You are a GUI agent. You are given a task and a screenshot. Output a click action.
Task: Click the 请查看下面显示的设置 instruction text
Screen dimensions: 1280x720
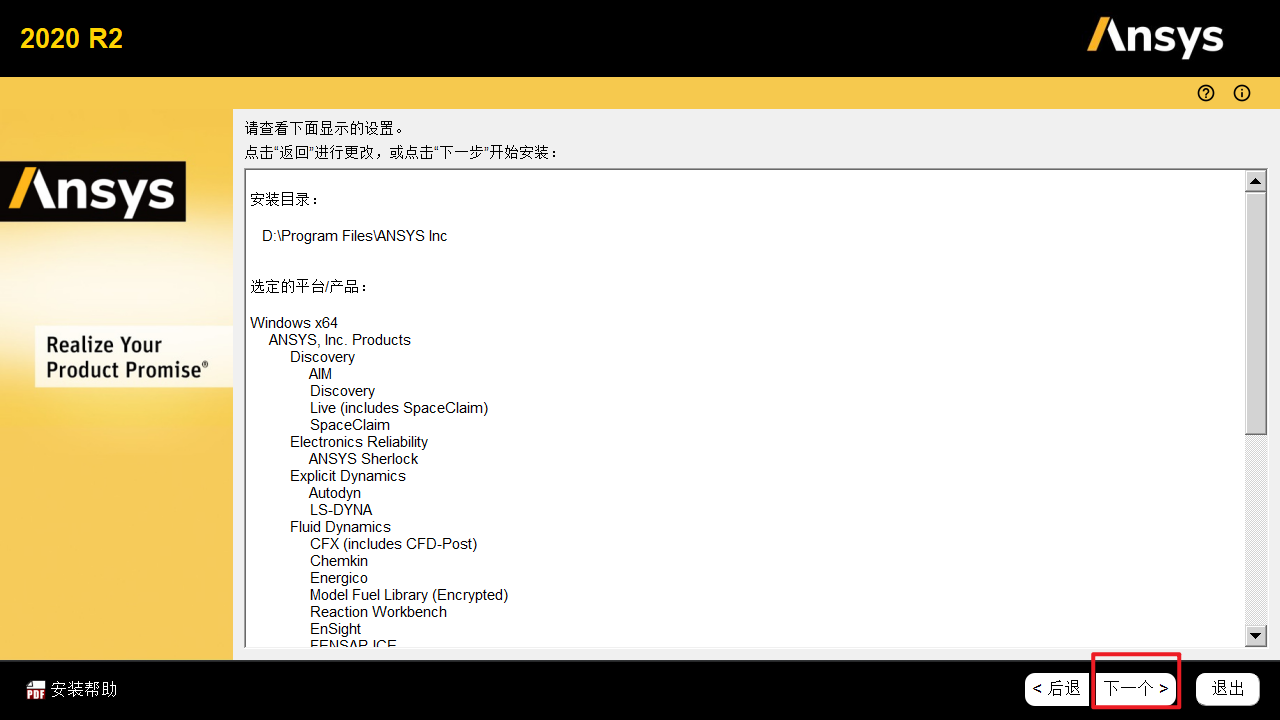tap(324, 128)
